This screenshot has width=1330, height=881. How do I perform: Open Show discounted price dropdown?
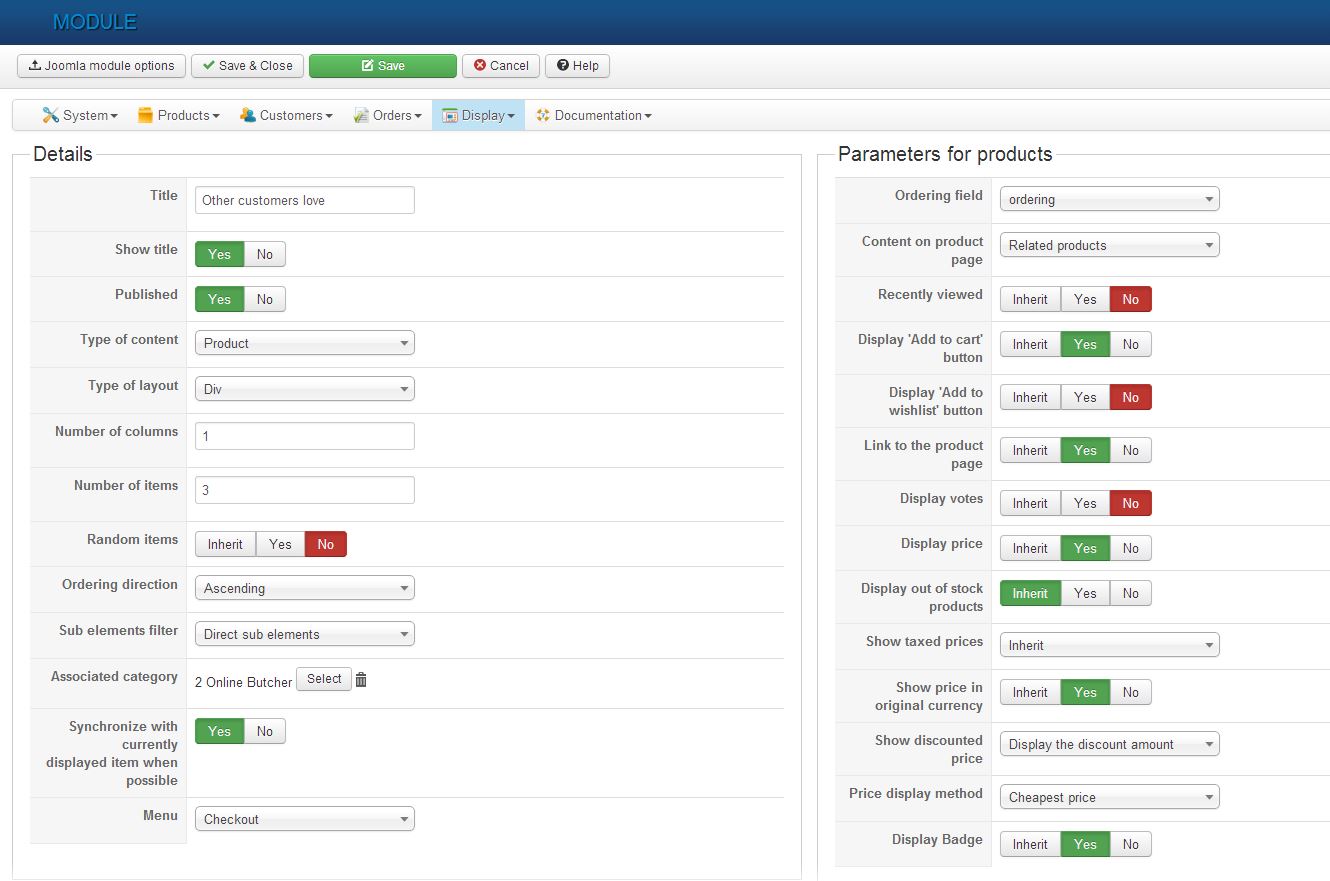[1110, 744]
